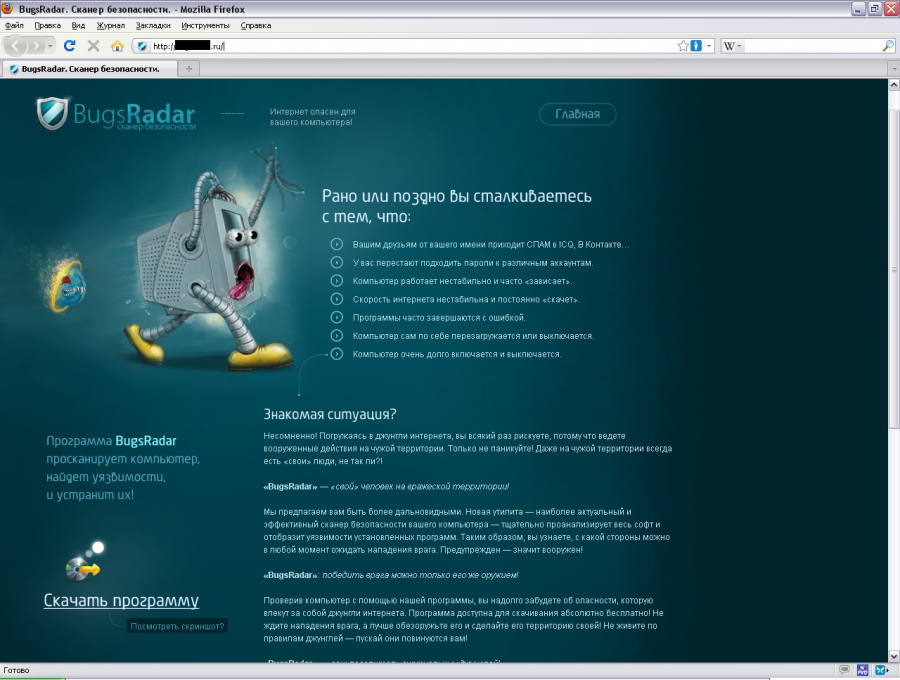Select the BugsRadar browser tab
Image resolution: width=900 pixels, height=680 pixels.
(88, 68)
